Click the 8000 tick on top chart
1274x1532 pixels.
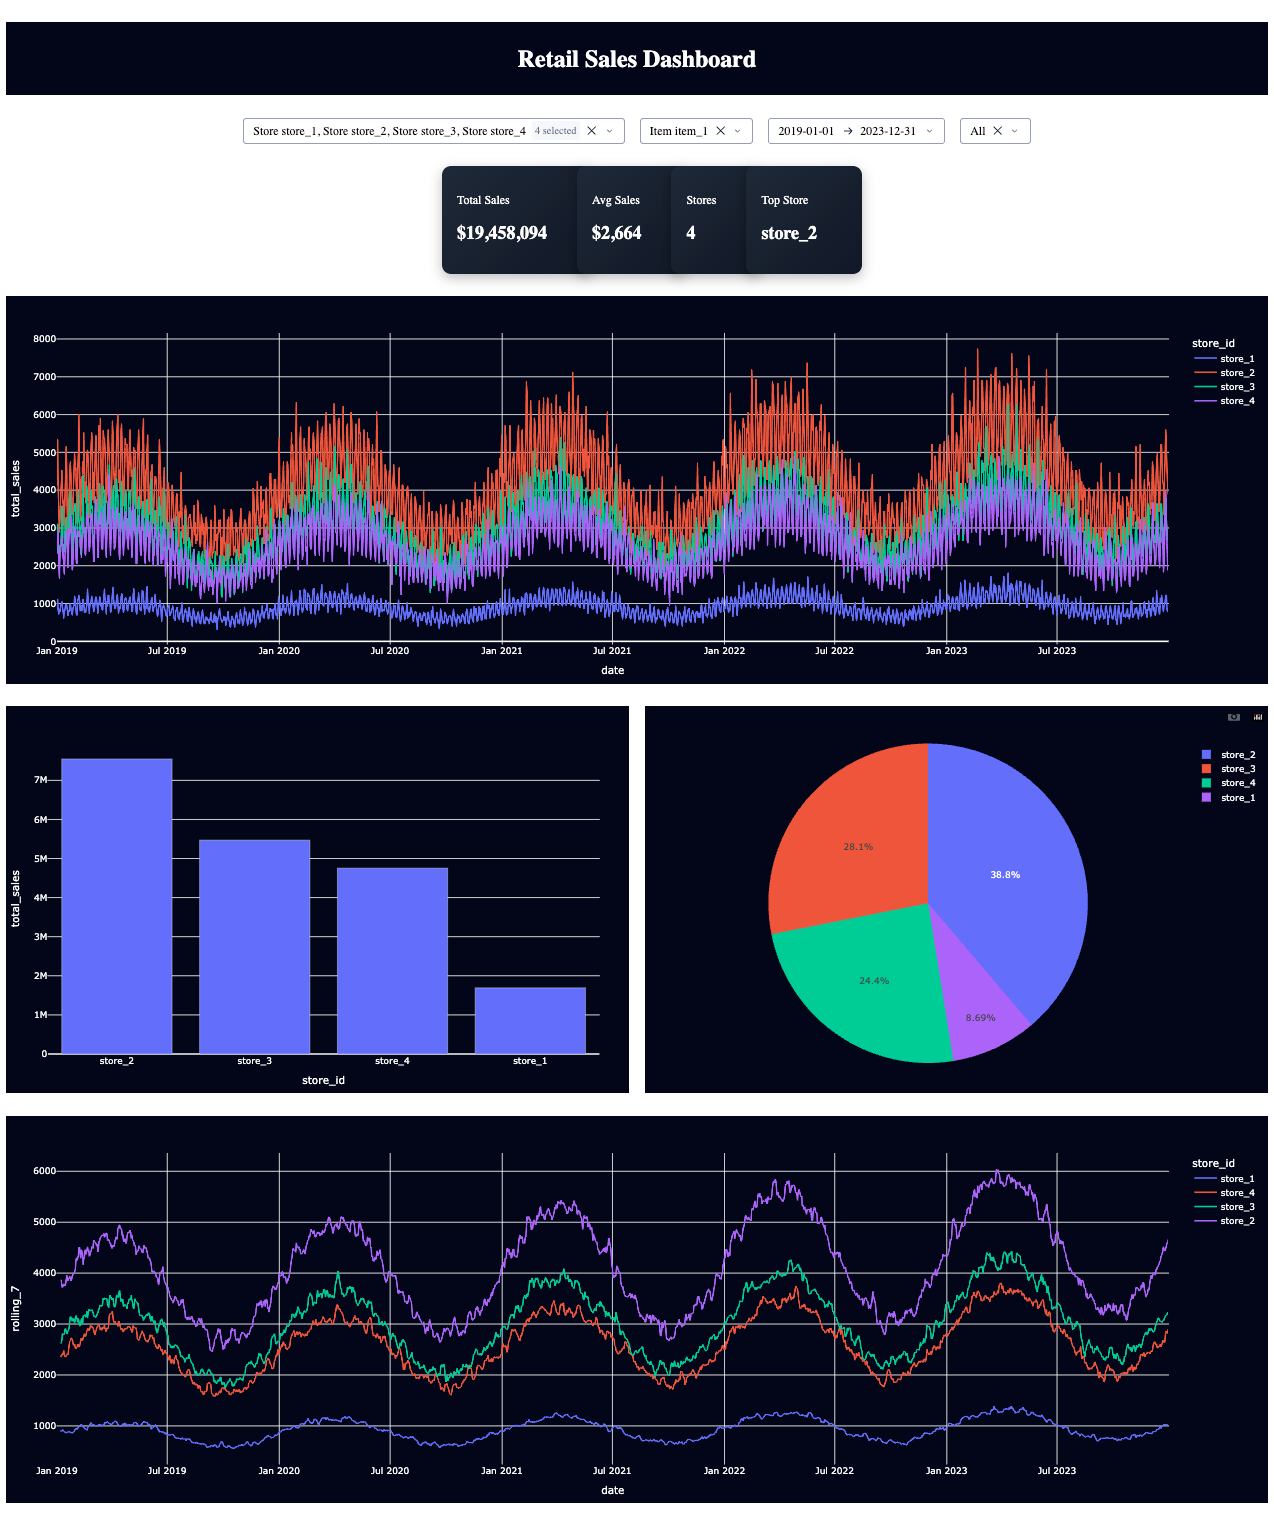coord(44,339)
